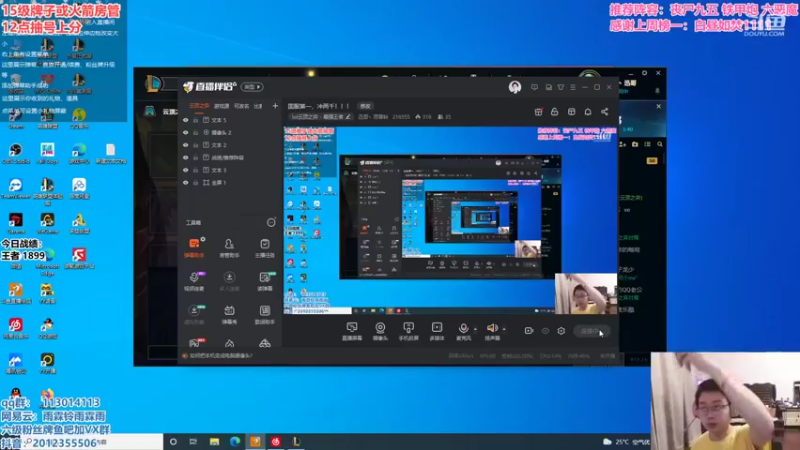The image size is (800, 450).
Task: Add a screen capture source from bottom bar
Action: [x=352, y=331]
